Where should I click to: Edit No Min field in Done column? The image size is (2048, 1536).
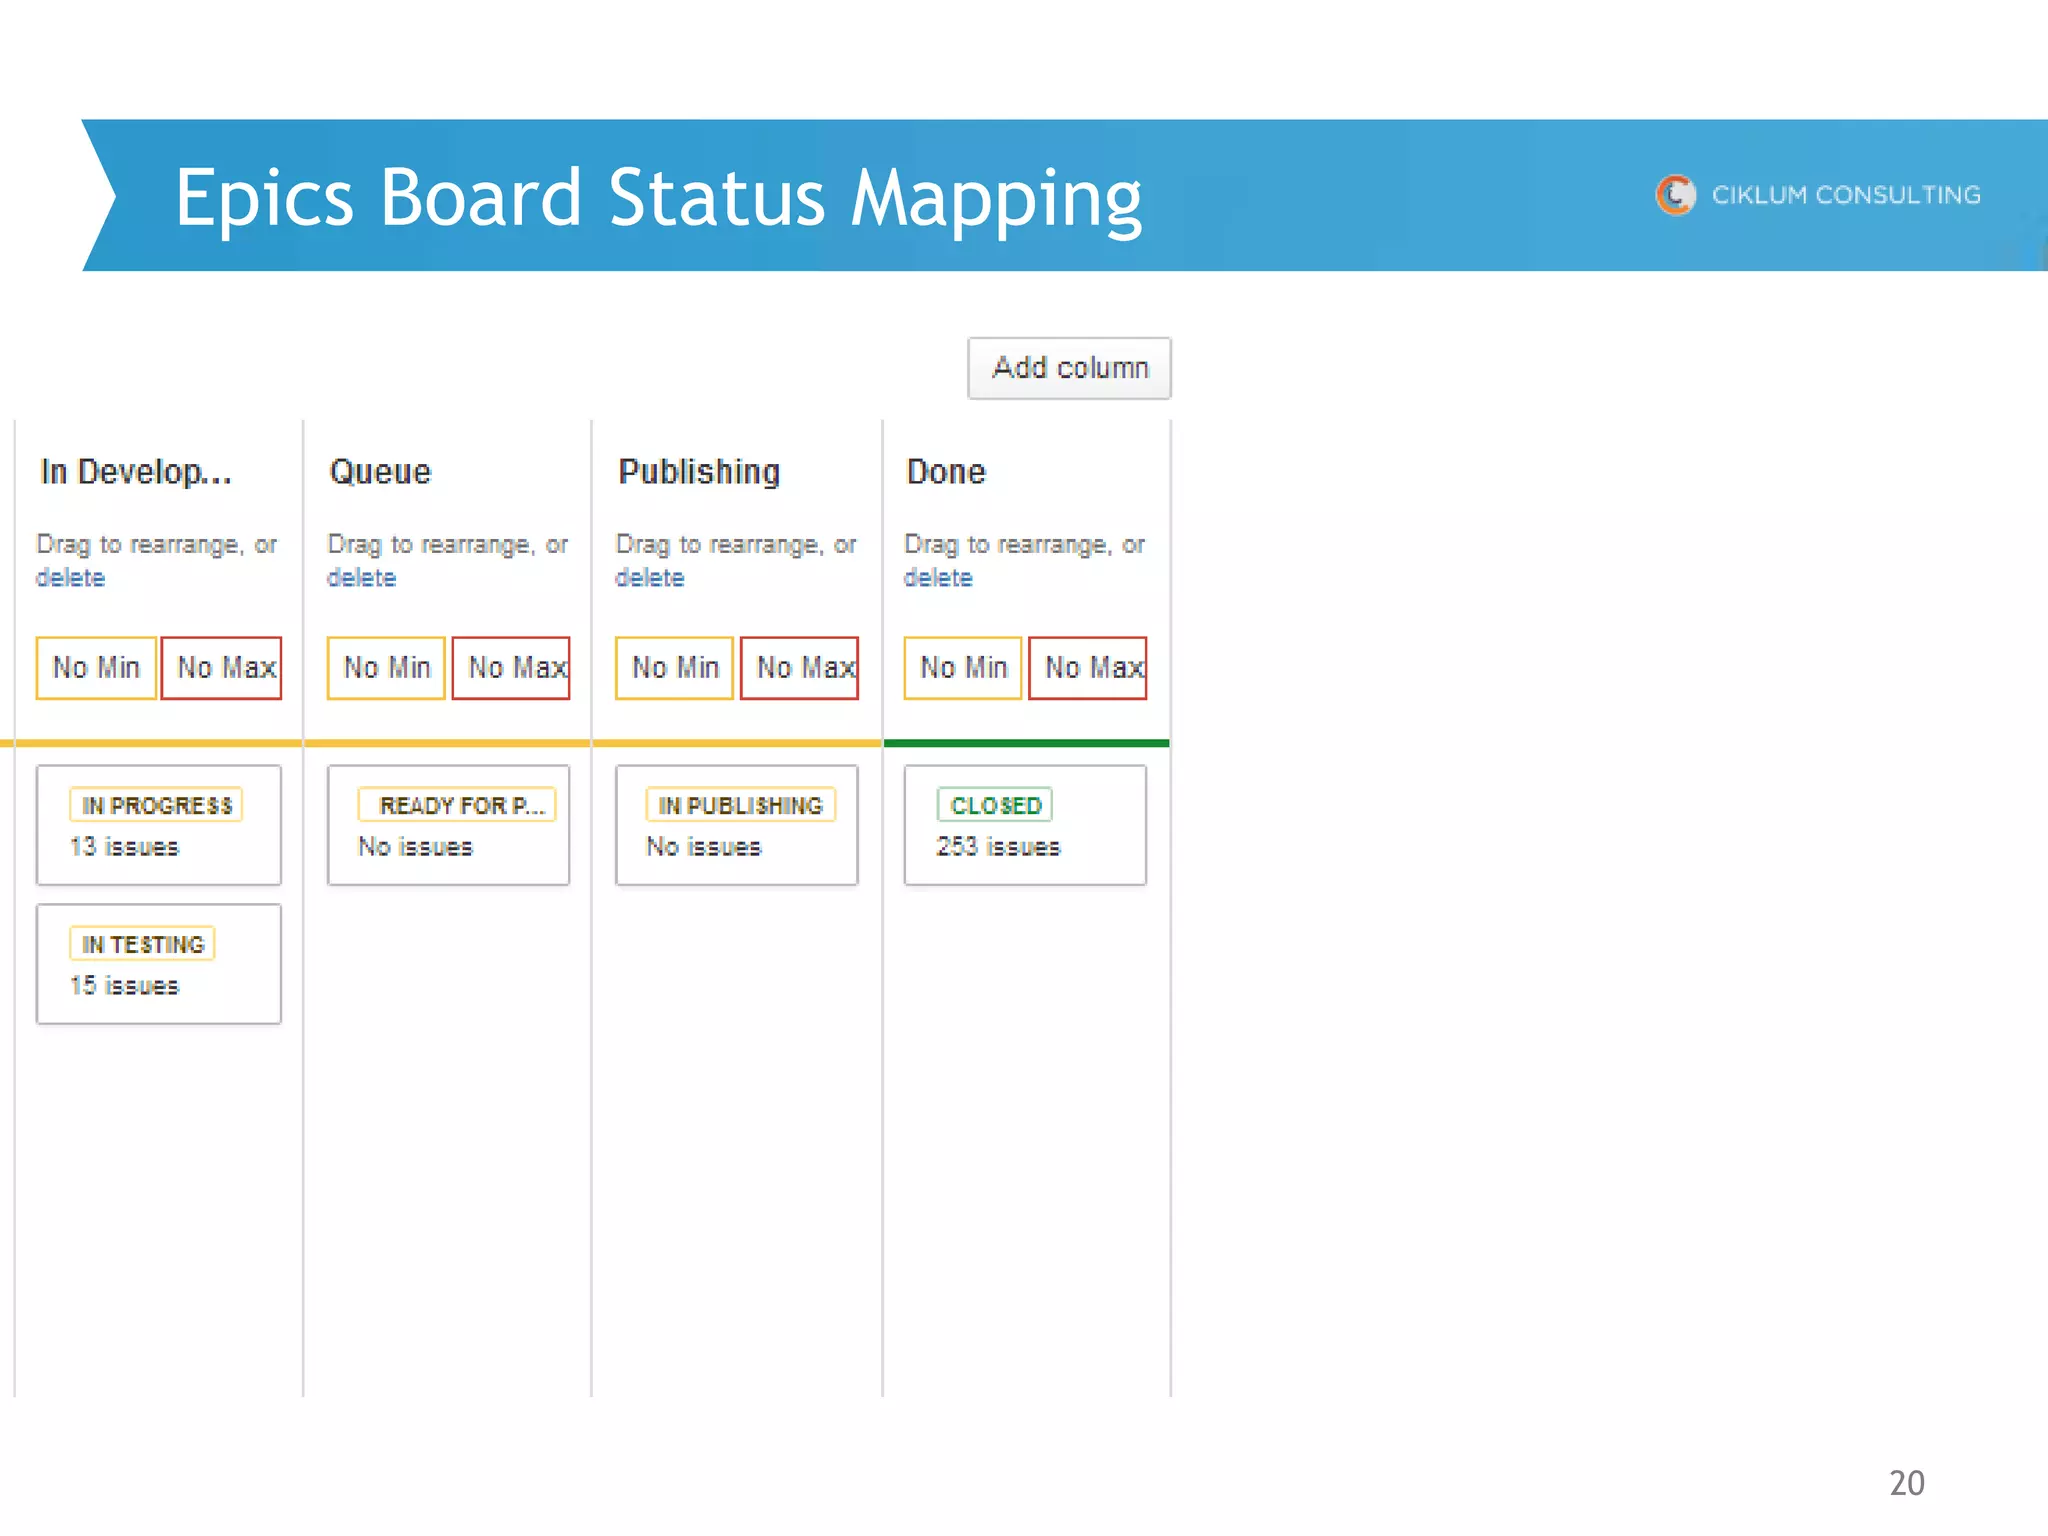(x=963, y=667)
